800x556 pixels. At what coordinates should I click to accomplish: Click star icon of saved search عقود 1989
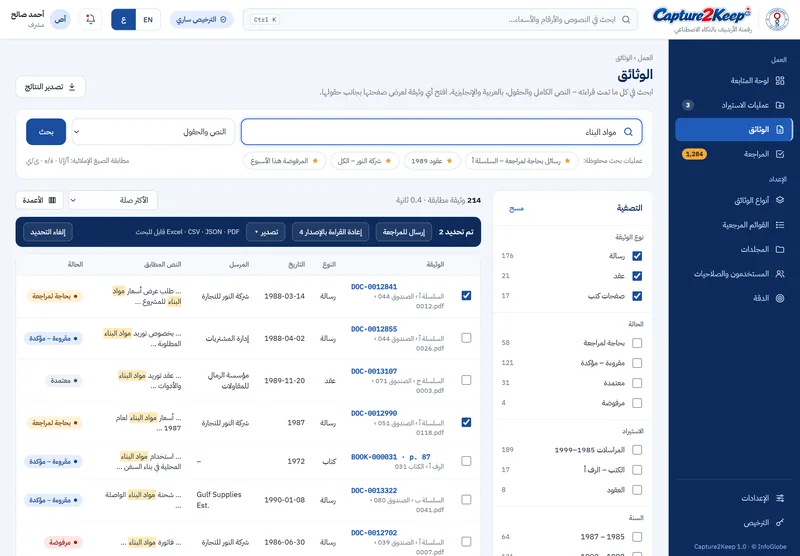[449, 161]
